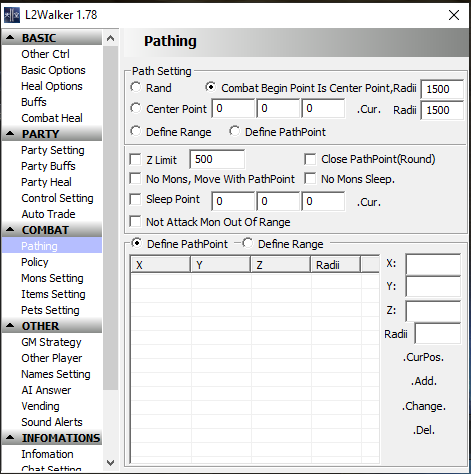This screenshot has width=471, height=474.
Task: Open Infomation page
Action: click(47, 454)
